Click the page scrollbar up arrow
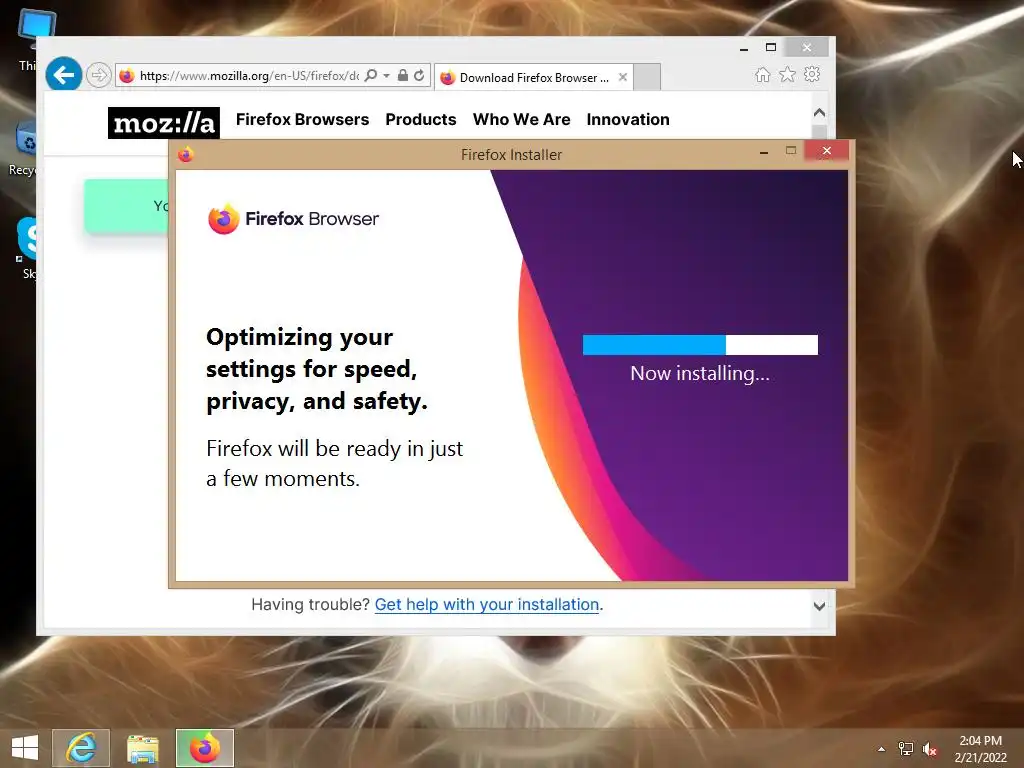Viewport: 1024px width, 768px height. (x=820, y=112)
